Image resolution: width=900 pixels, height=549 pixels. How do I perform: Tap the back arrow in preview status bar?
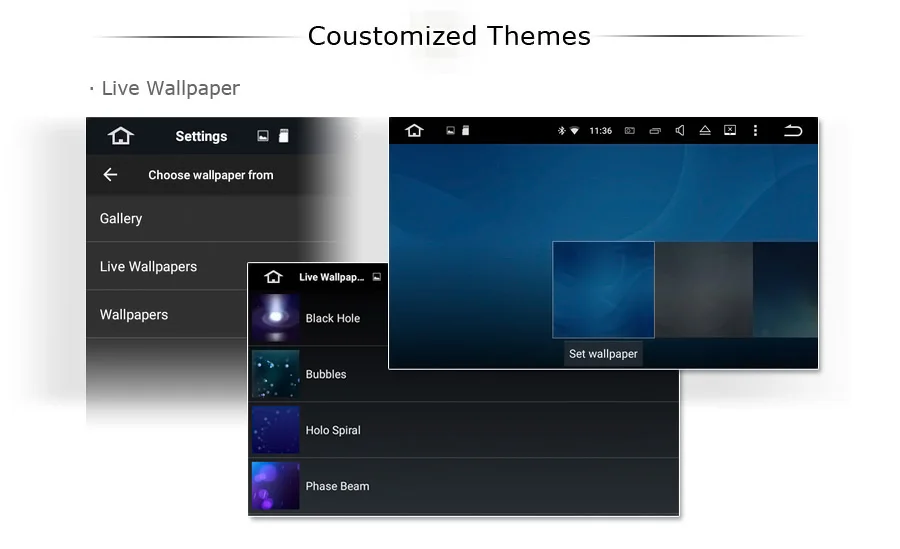pyautogui.click(x=793, y=130)
